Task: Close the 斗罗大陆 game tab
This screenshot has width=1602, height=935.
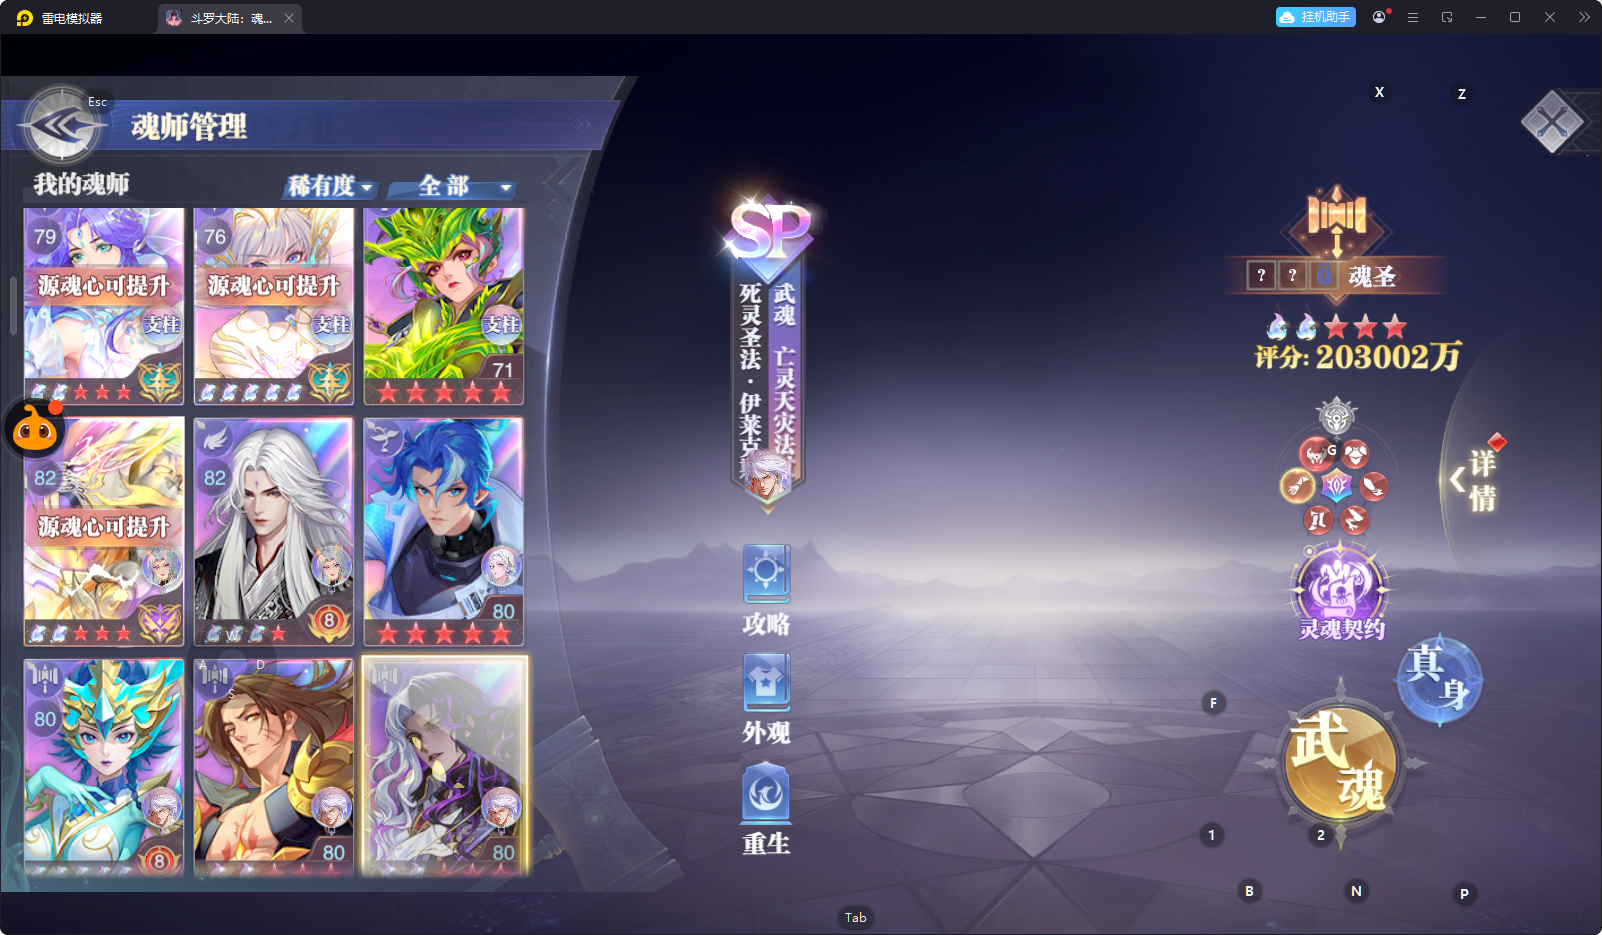Action: (289, 18)
